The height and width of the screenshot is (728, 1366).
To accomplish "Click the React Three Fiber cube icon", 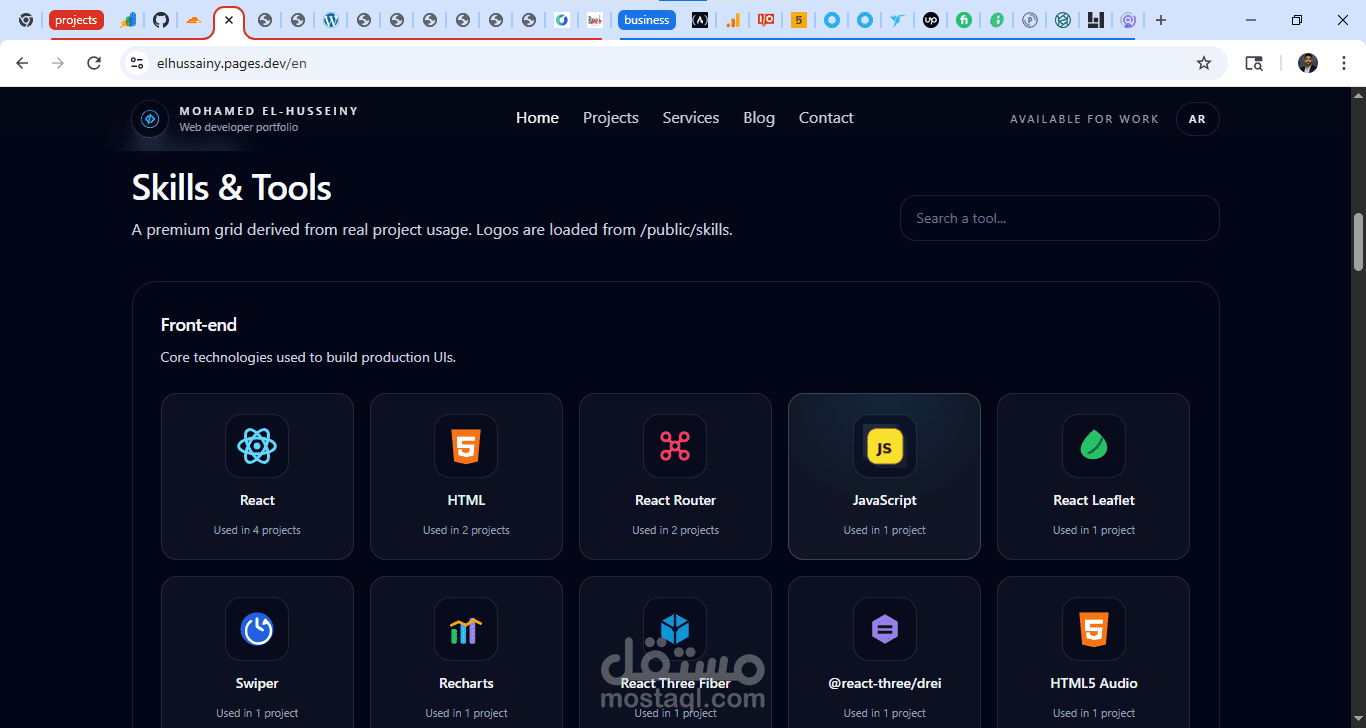I will pyautogui.click(x=675, y=629).
